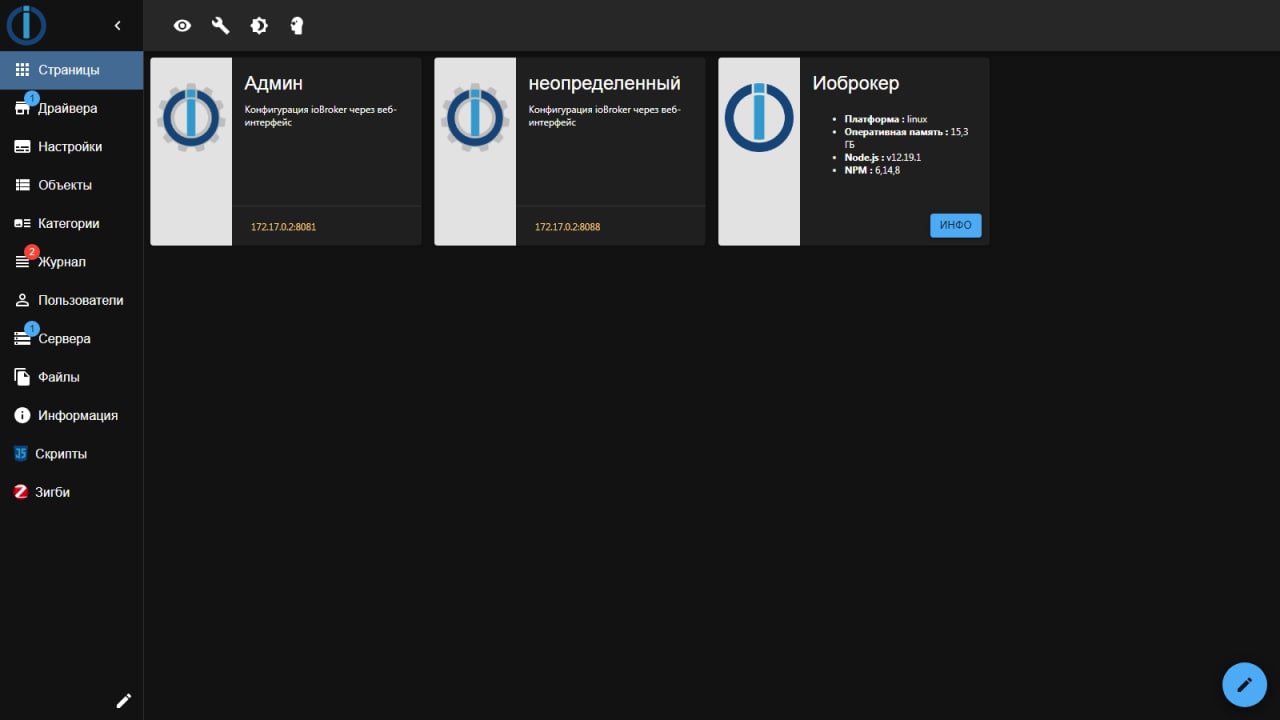Click the ИНФО button on Иоброкер card

[955, 225]
